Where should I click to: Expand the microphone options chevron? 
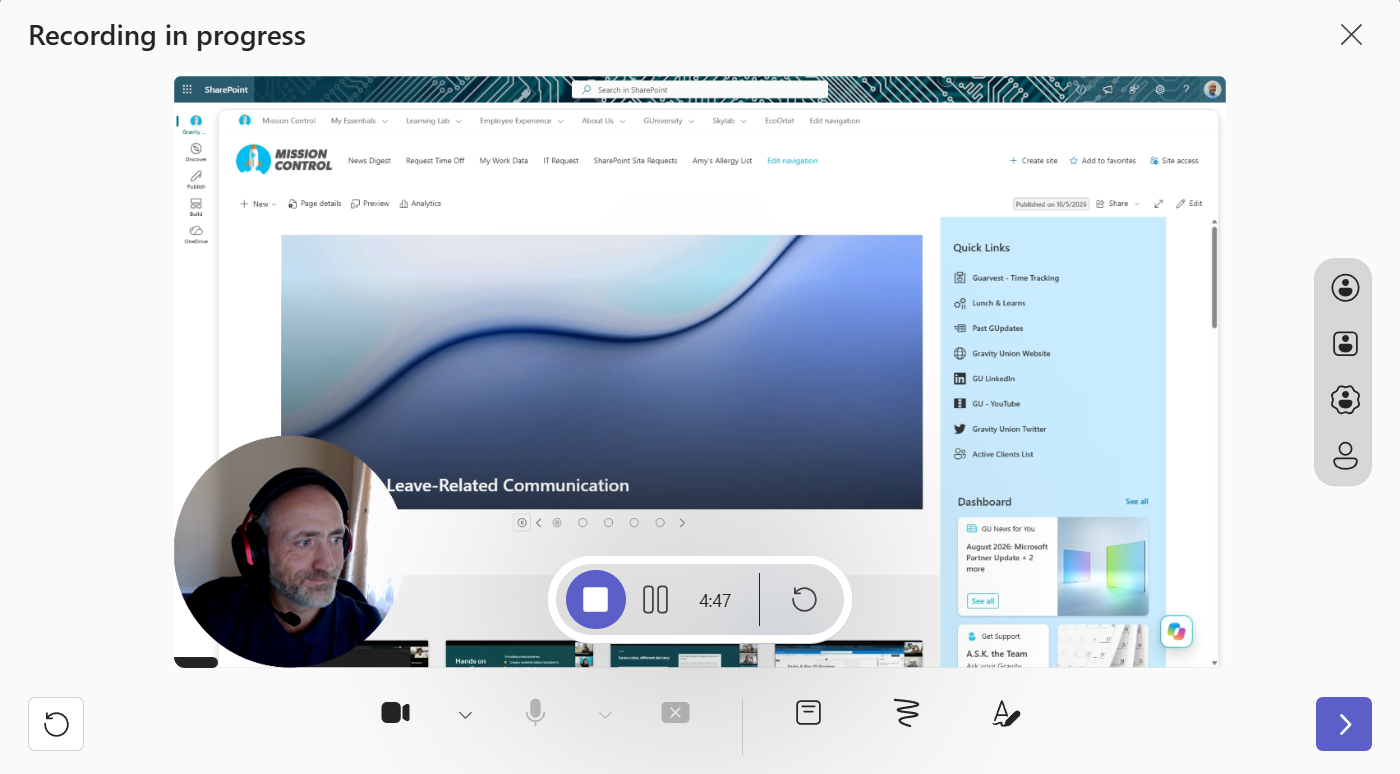(605, 714)
